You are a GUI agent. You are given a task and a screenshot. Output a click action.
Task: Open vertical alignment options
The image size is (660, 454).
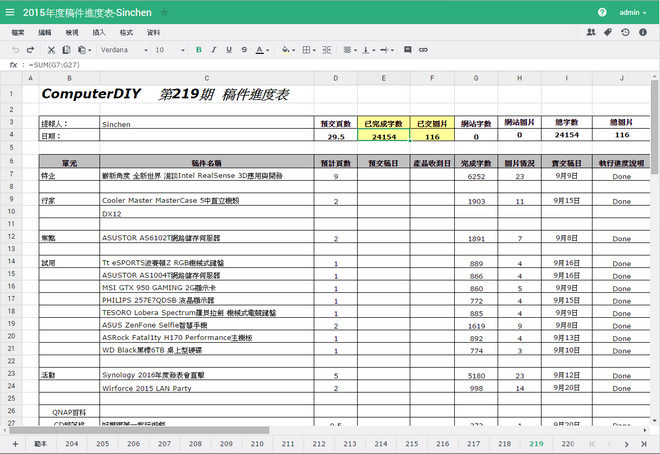click(368, 50)
